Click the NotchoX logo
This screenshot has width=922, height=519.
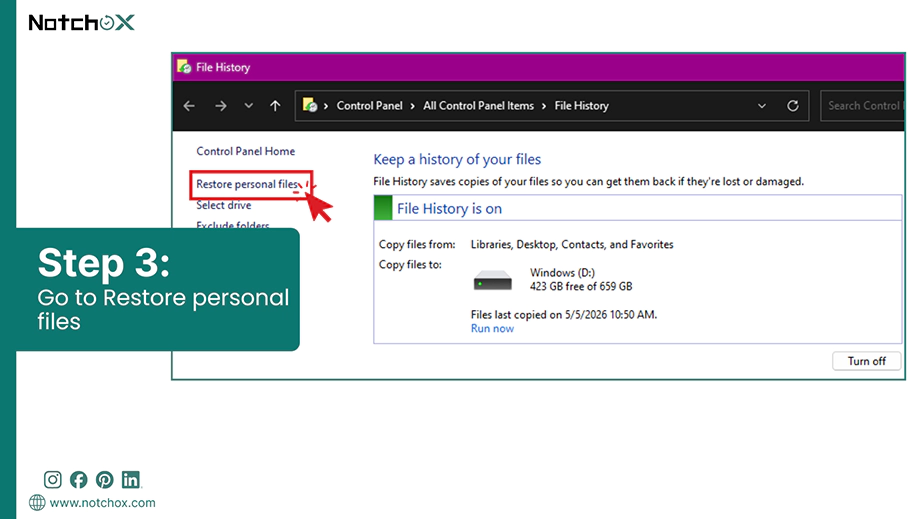[x=82, y=22]
